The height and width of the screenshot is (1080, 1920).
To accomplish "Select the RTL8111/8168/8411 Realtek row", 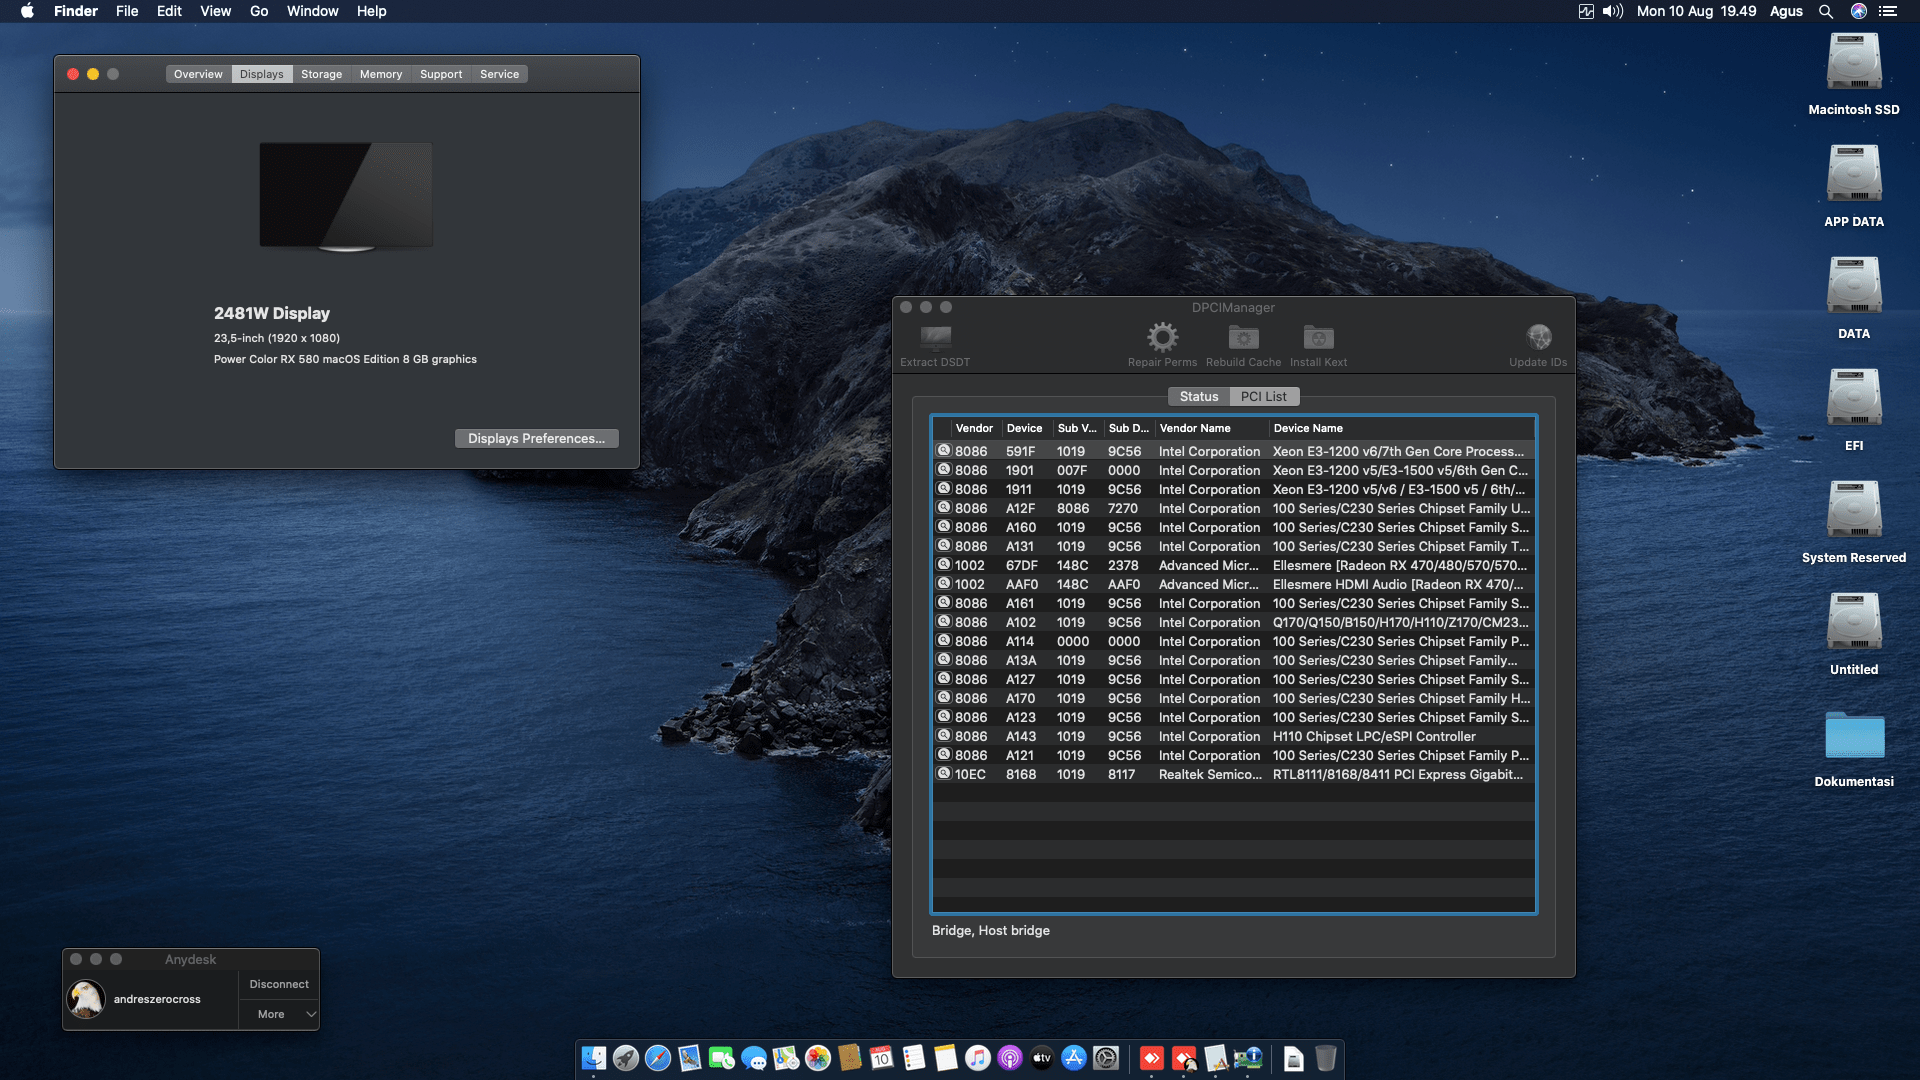I will click(x=1234, y=775).
